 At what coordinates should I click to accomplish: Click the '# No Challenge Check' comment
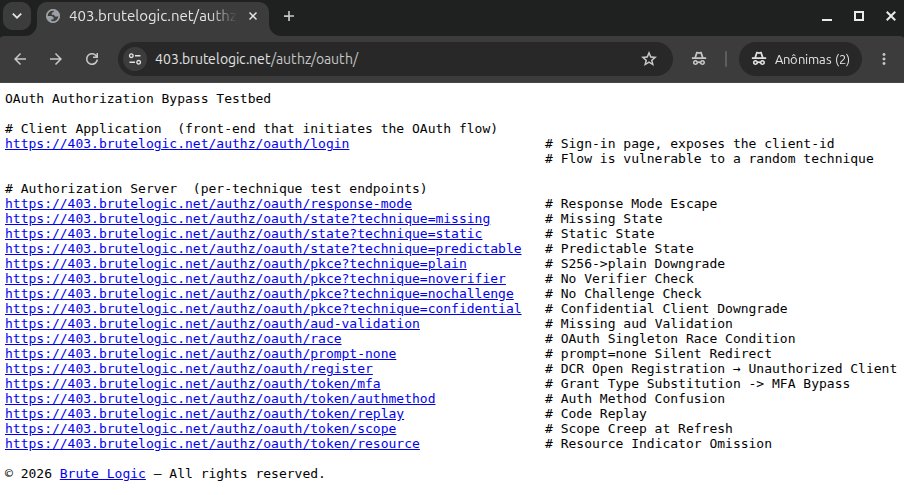[623, 293]
